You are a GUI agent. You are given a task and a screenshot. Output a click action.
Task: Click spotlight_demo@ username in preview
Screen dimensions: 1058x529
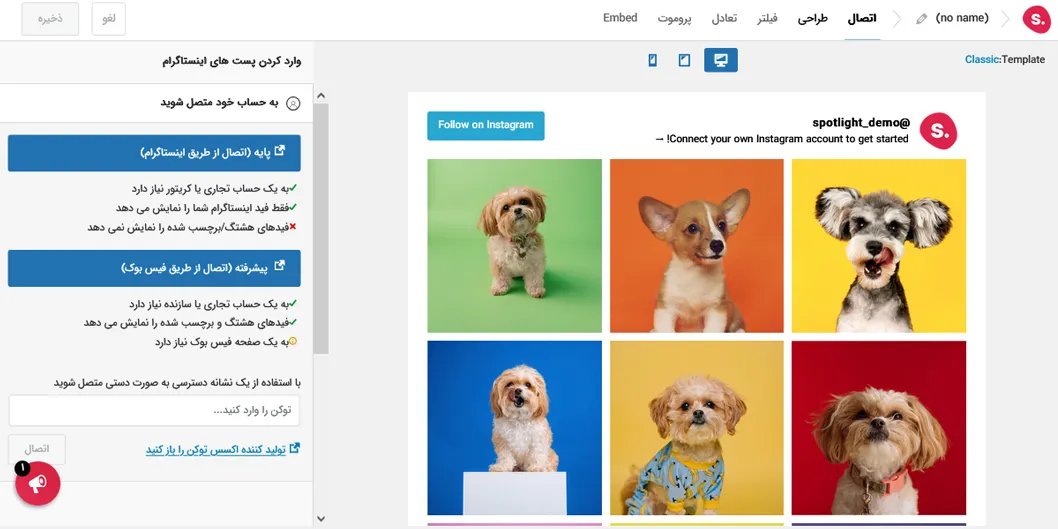(x=862, y=123)
